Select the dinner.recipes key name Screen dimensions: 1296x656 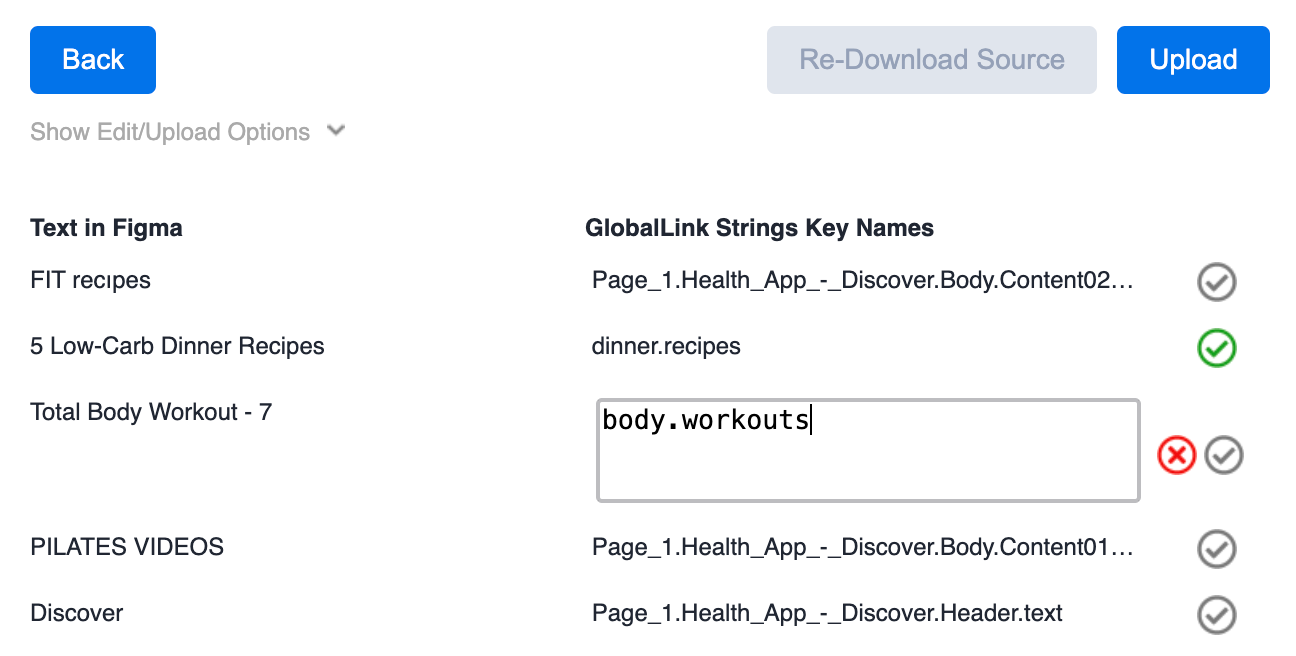pyautogui.click(x=666, y=347)
